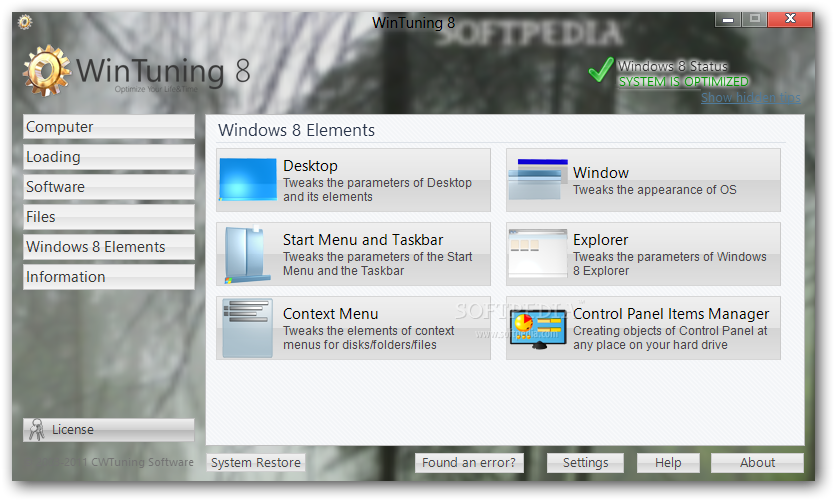This screenshot has width=835, height=501.
Task: Click the Context Menu list icon
Action: pos(248,327)
